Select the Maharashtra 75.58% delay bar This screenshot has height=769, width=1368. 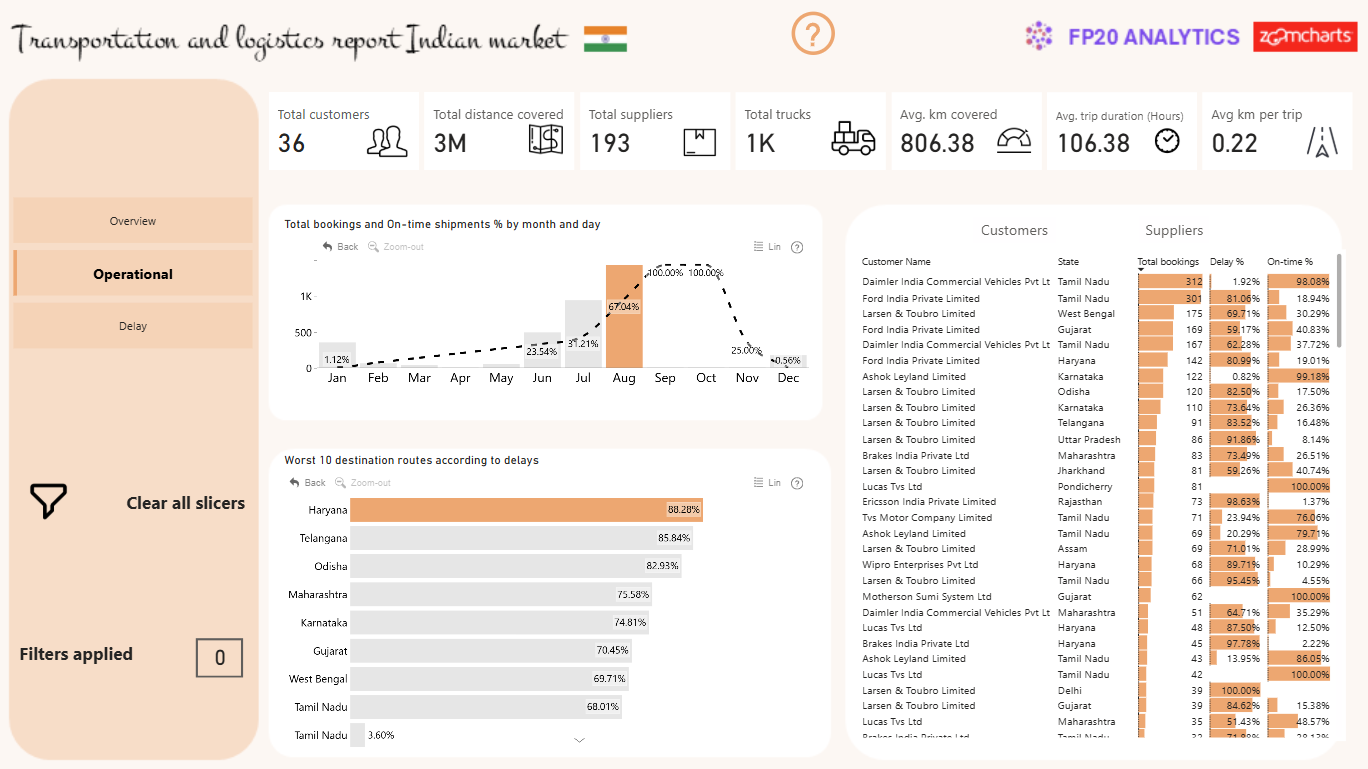501,594
